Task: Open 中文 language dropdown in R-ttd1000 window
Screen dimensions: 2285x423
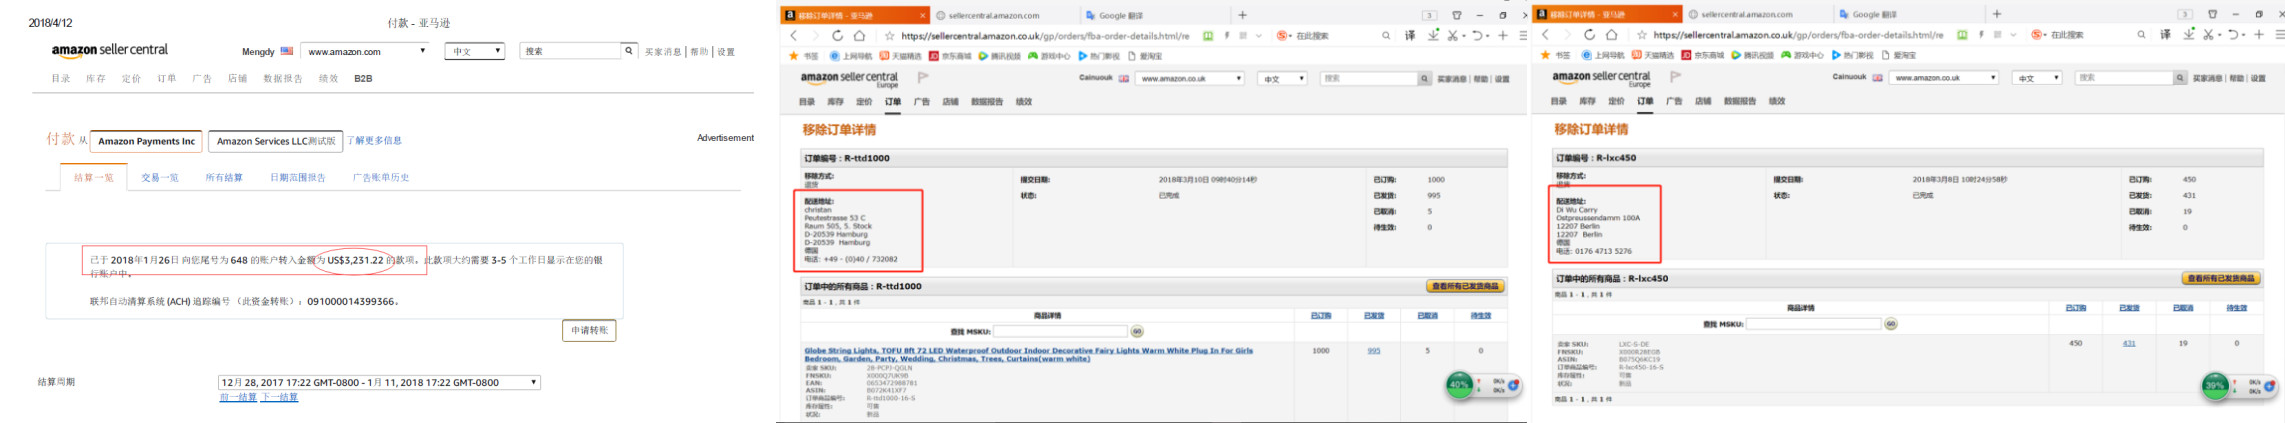Action: [1282, 78]
